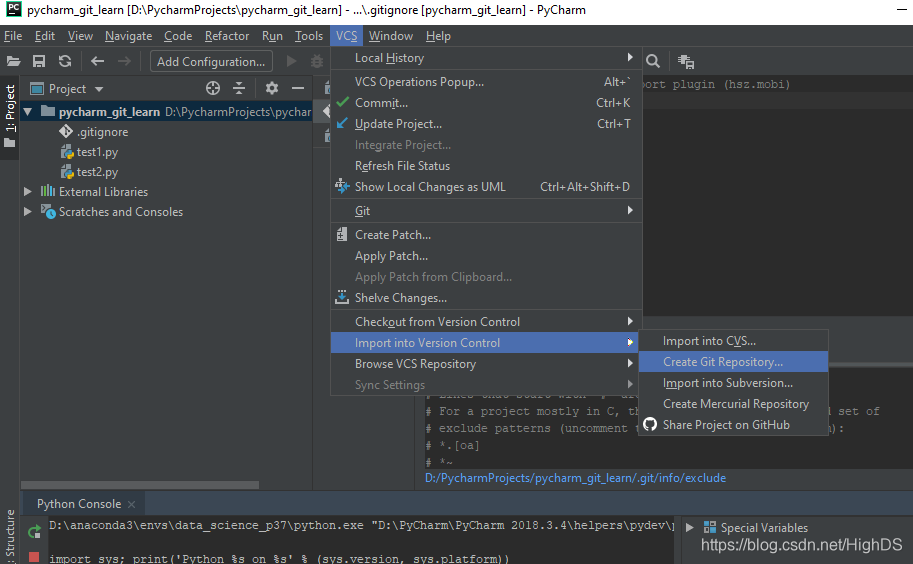Click the Open folder toolbar icon

[x=13, y=61]
